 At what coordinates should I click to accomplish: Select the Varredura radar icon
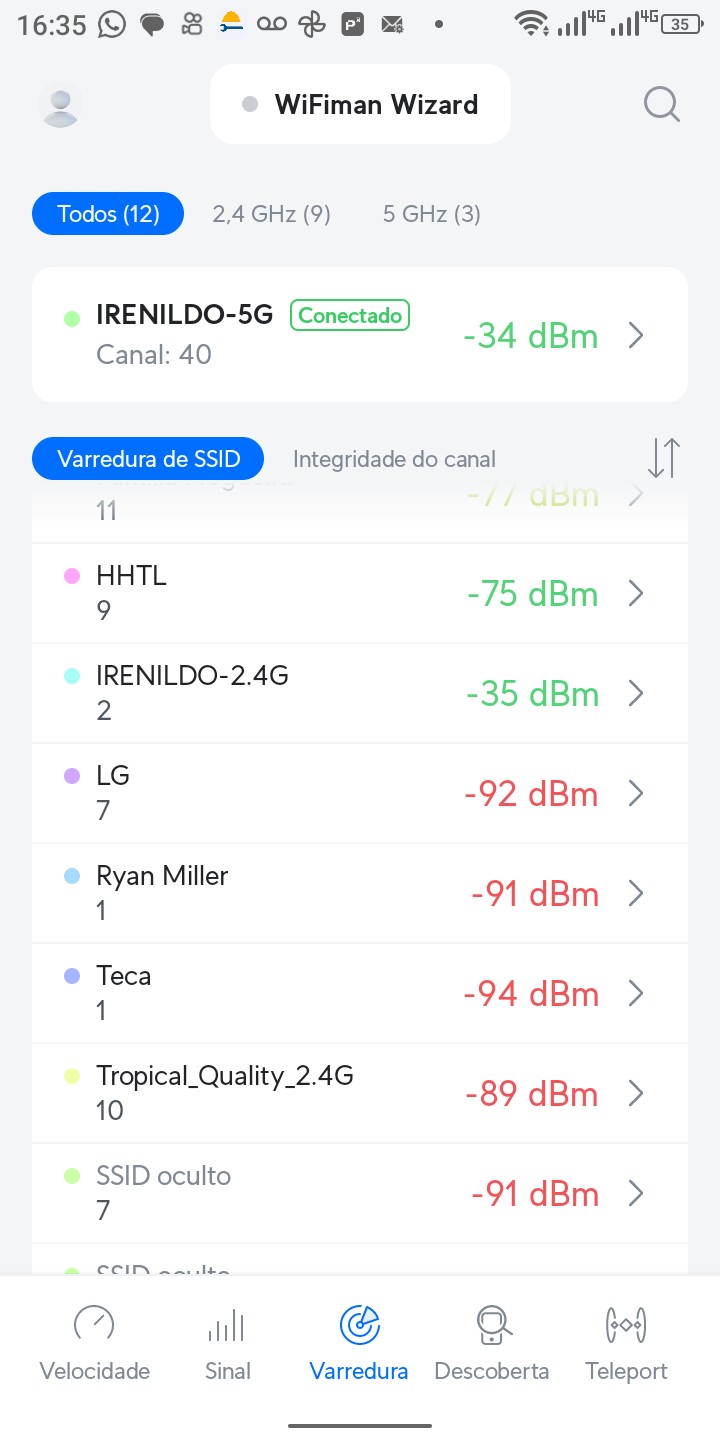(359, 1325)
